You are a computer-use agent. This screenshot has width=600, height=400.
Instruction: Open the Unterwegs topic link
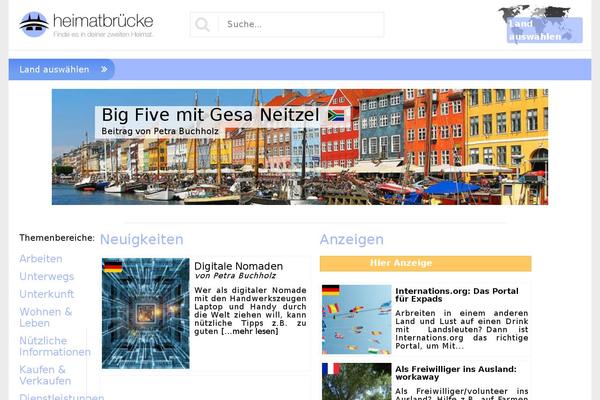pyautogui.click(x=47, y=276)
